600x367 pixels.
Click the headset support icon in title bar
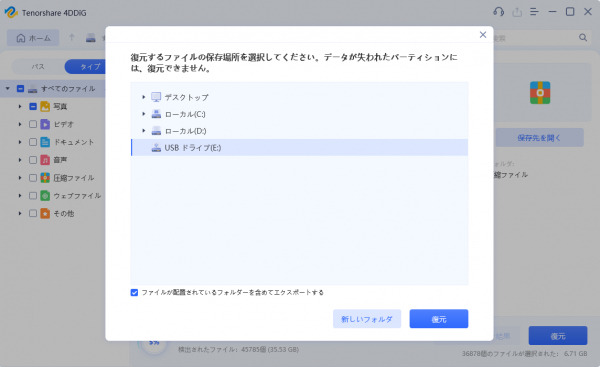click(499, 12)
